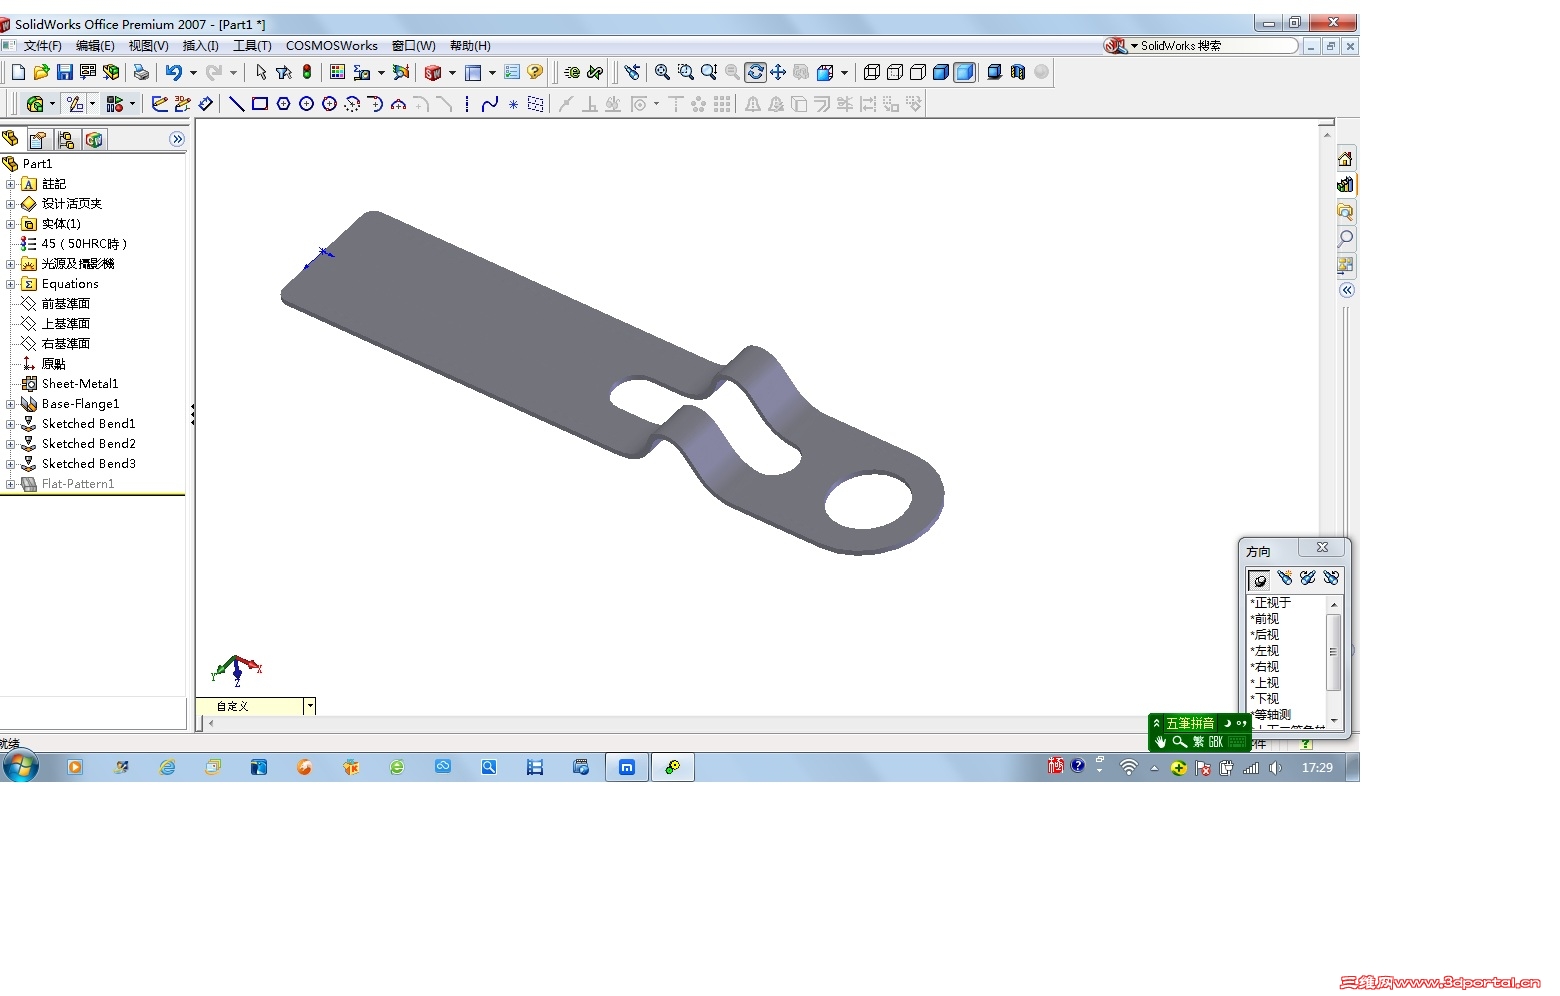The width and height of the screenshot is (1560, 996).
Task: Open a file with the folder icon
Action: coord(41,72)
